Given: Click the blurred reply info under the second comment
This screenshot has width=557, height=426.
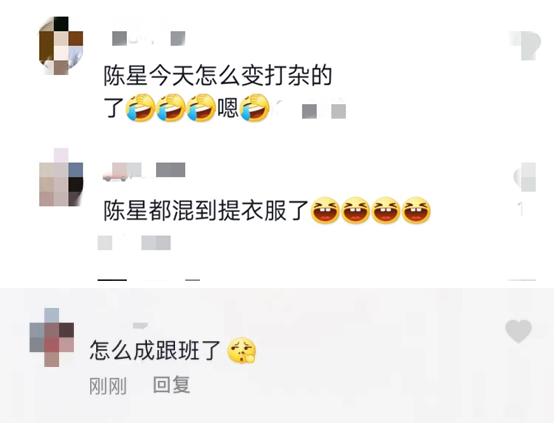Looking at the screenshot, I should tap(134, 243).
